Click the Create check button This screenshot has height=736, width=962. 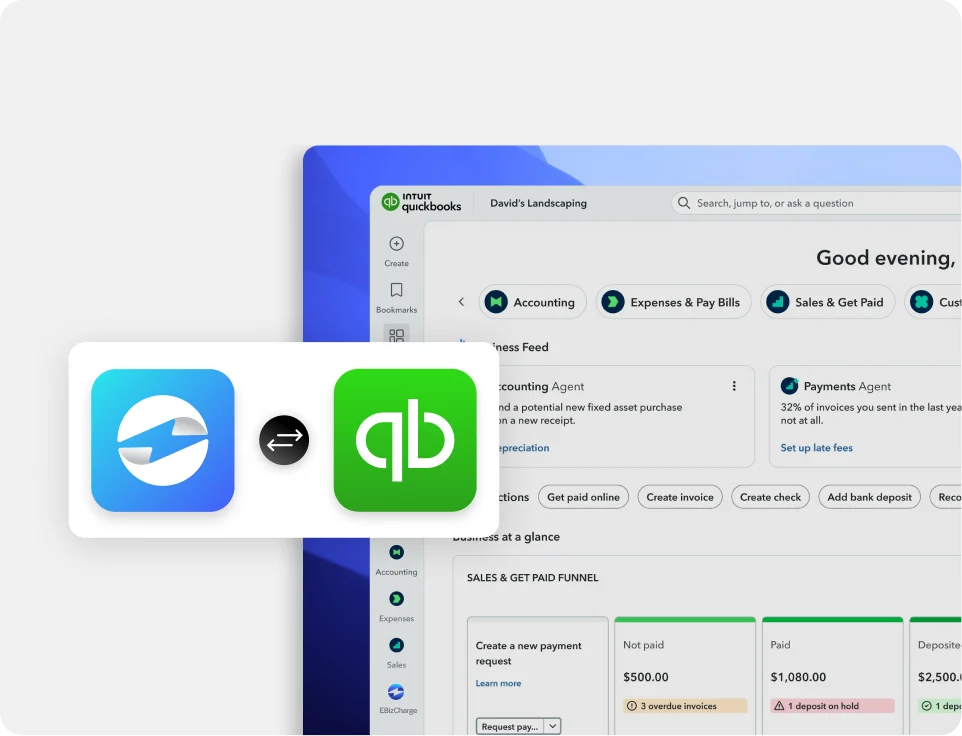pos(771,497)
